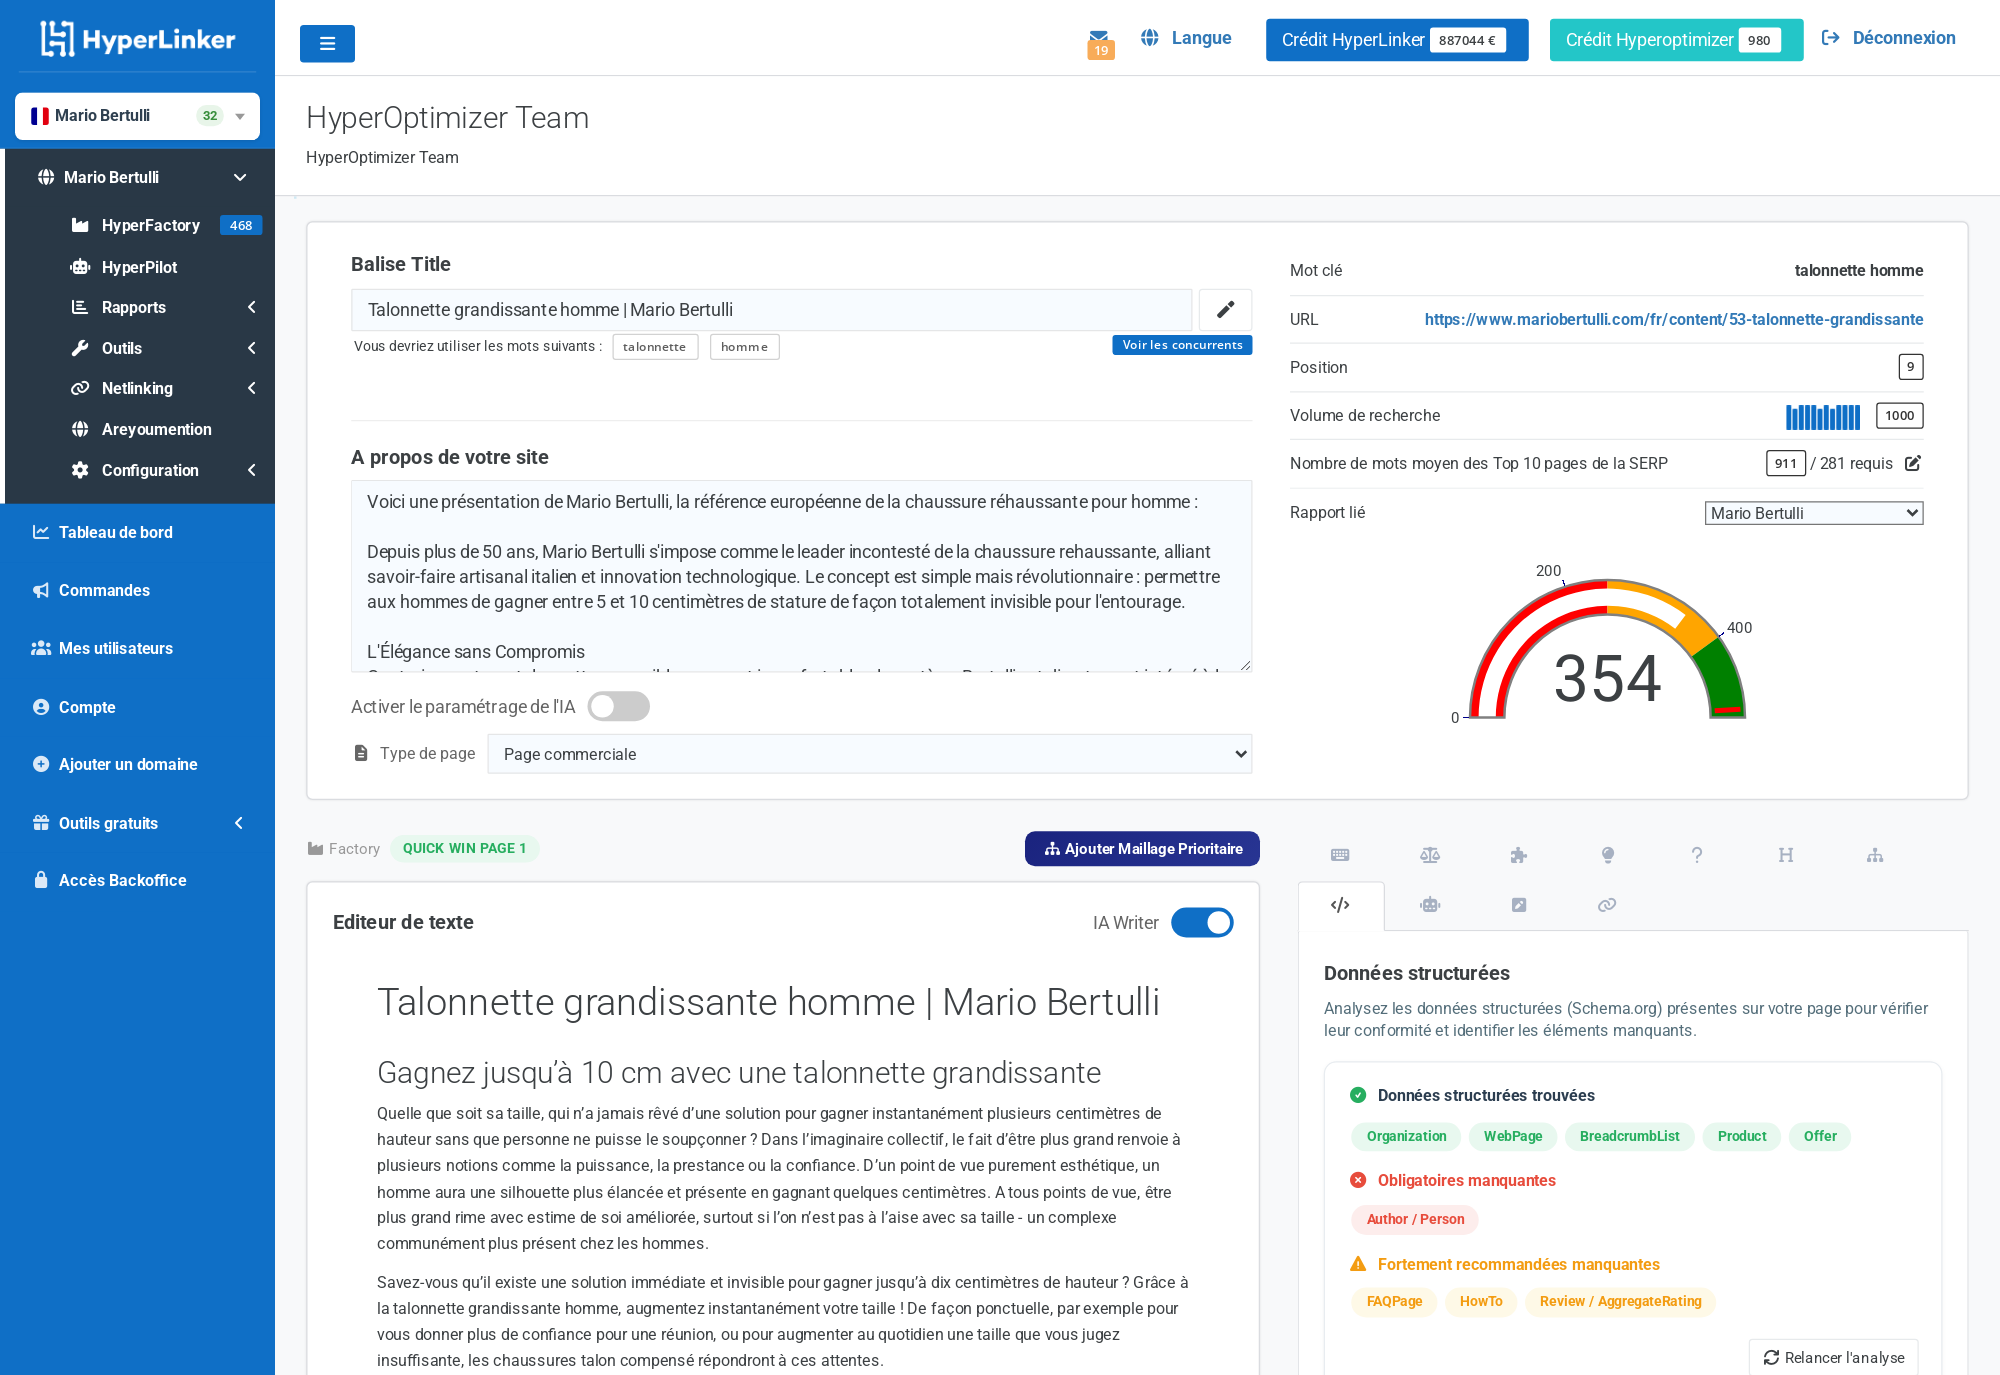Click the sitemap hierarchy icon
2000x1375 pixels.
1874,855
